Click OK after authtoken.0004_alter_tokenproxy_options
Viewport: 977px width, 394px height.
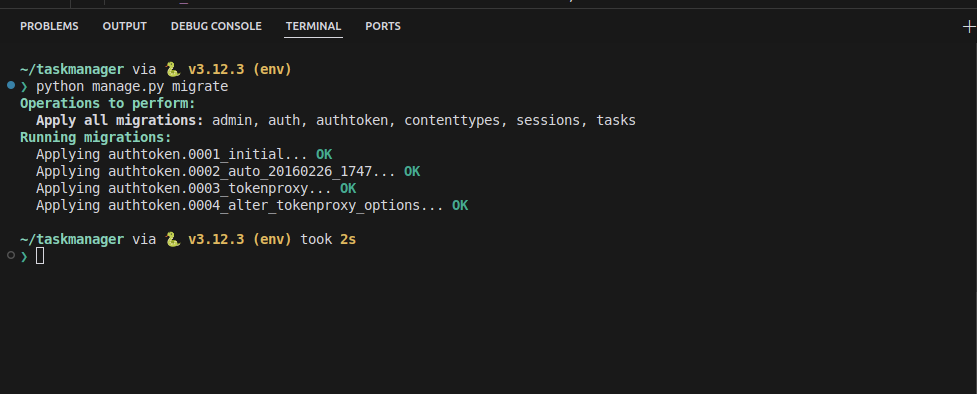pyautogui.click(x=460, y=205)
